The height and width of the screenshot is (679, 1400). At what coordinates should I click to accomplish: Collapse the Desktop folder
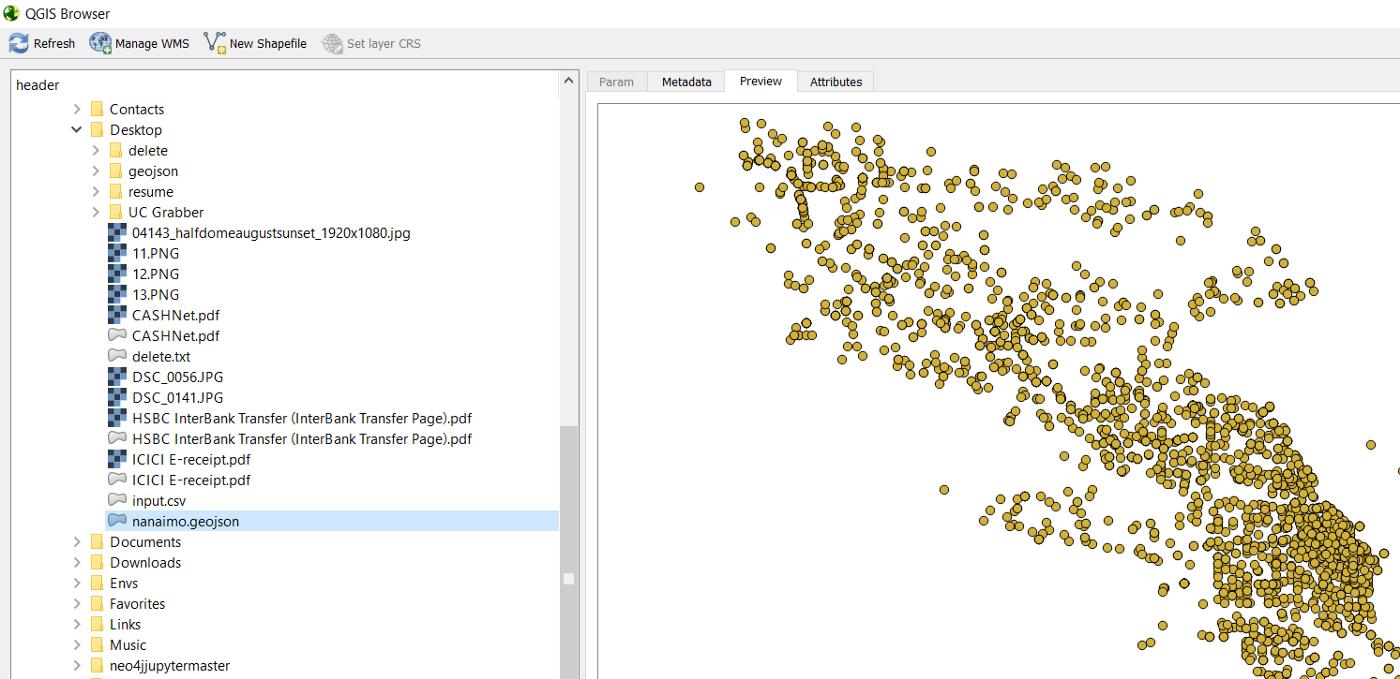(x=77, y=129)
